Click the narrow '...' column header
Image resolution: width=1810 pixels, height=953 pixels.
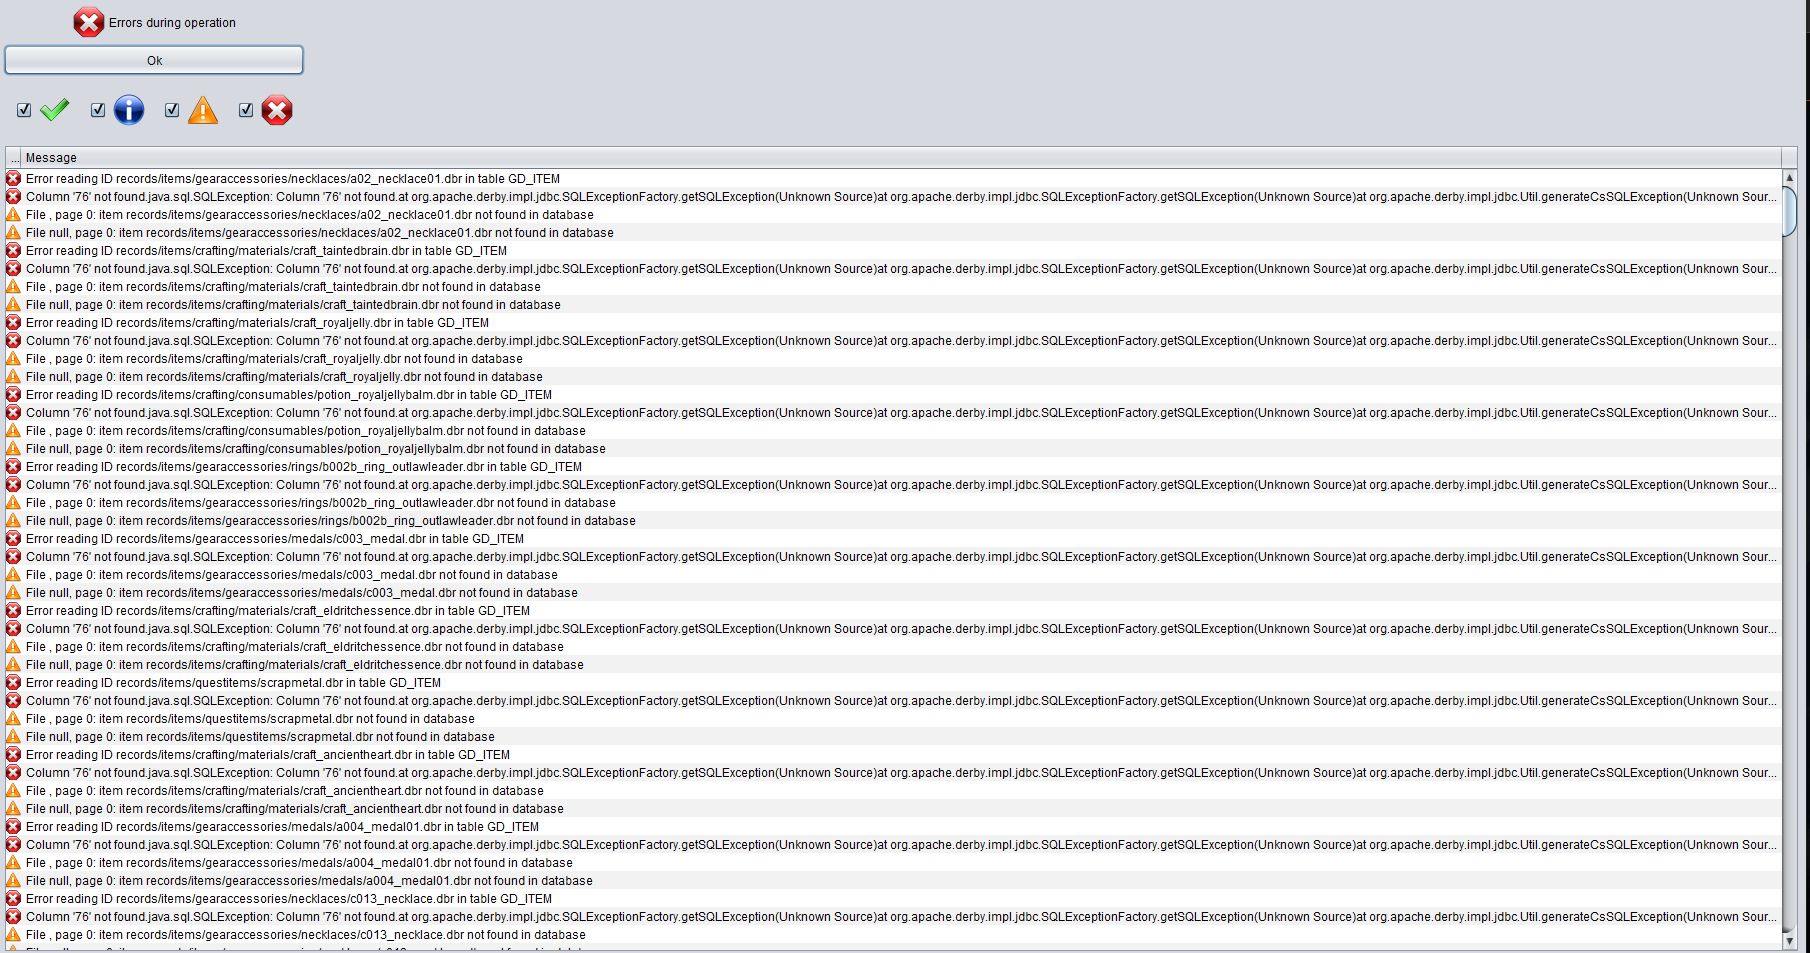coord(14,158)
